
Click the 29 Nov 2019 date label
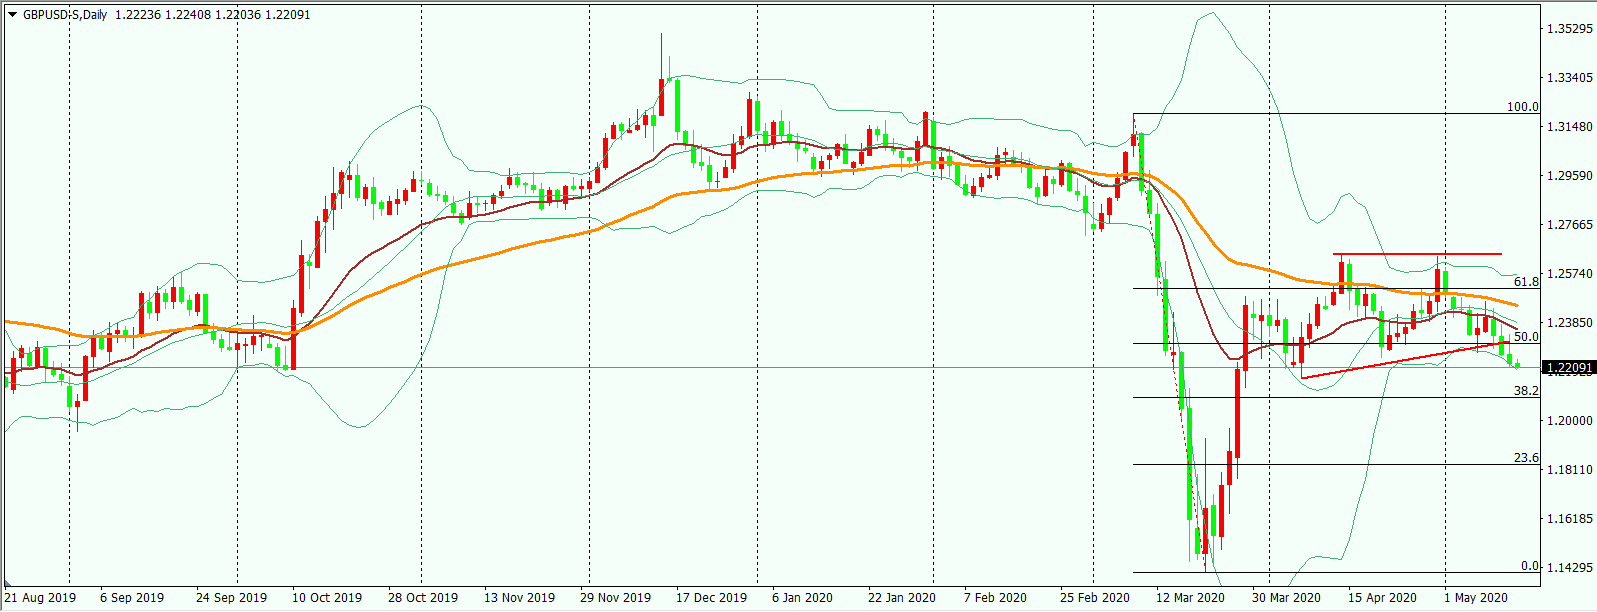pyautogui.click(x=615, y=598)
